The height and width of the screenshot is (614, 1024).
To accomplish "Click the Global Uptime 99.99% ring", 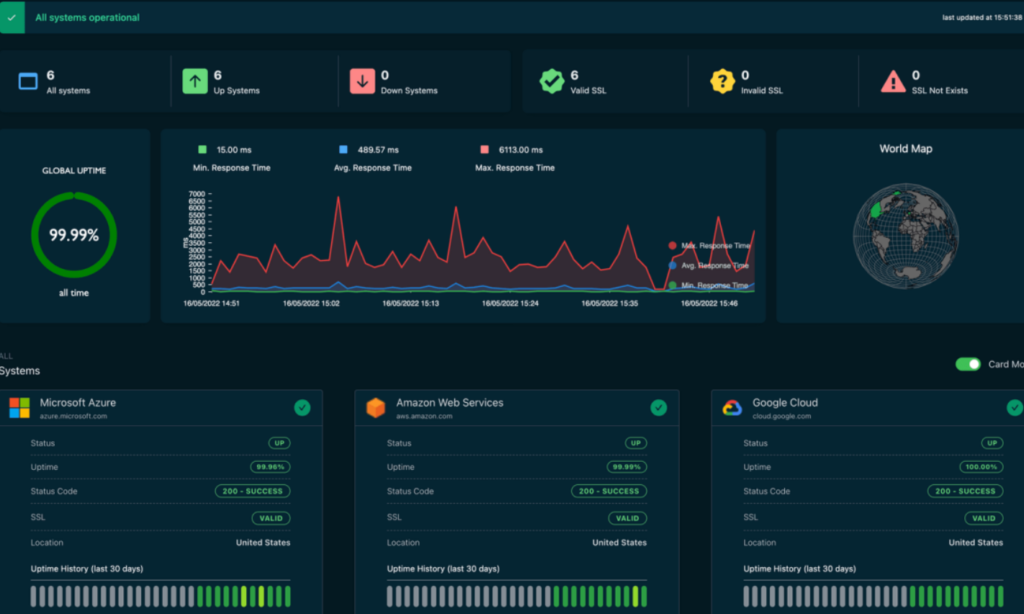I will (74, 235).
